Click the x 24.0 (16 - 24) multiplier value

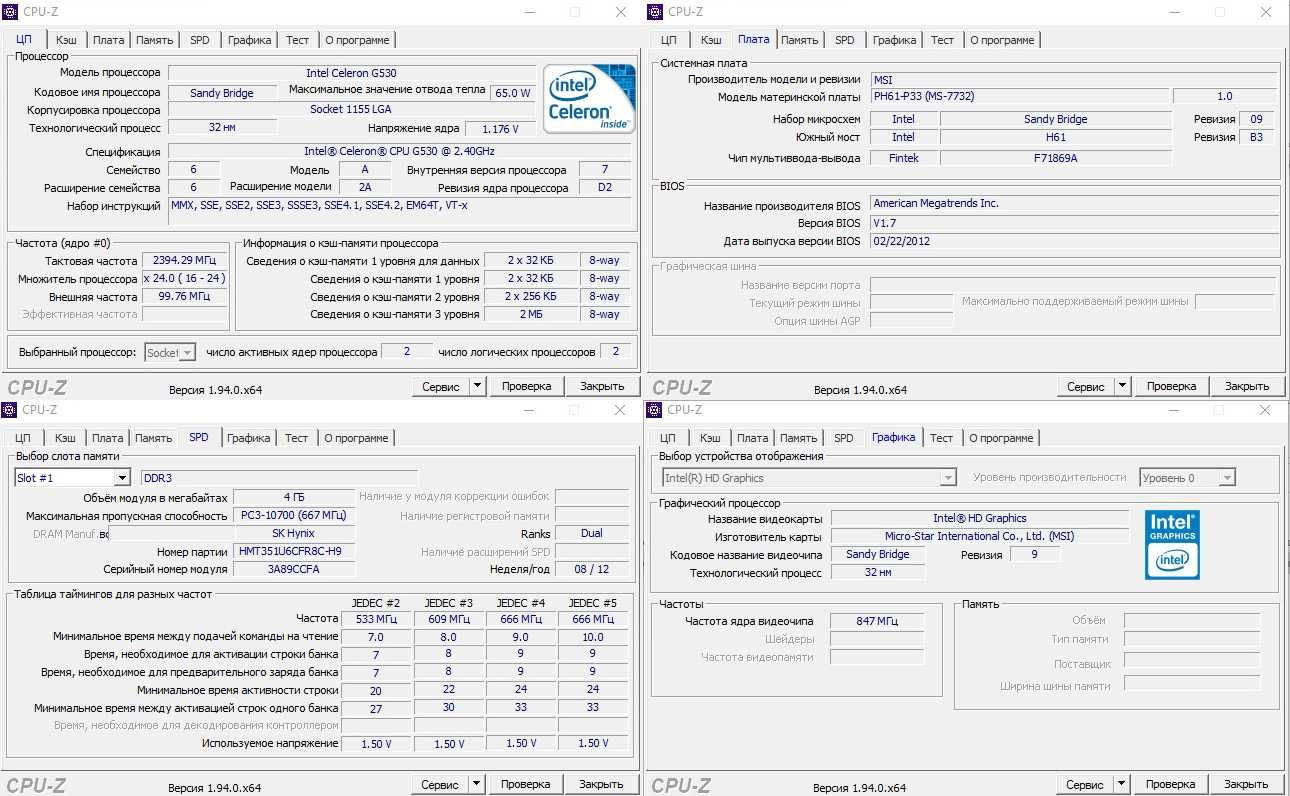[185, 278]
